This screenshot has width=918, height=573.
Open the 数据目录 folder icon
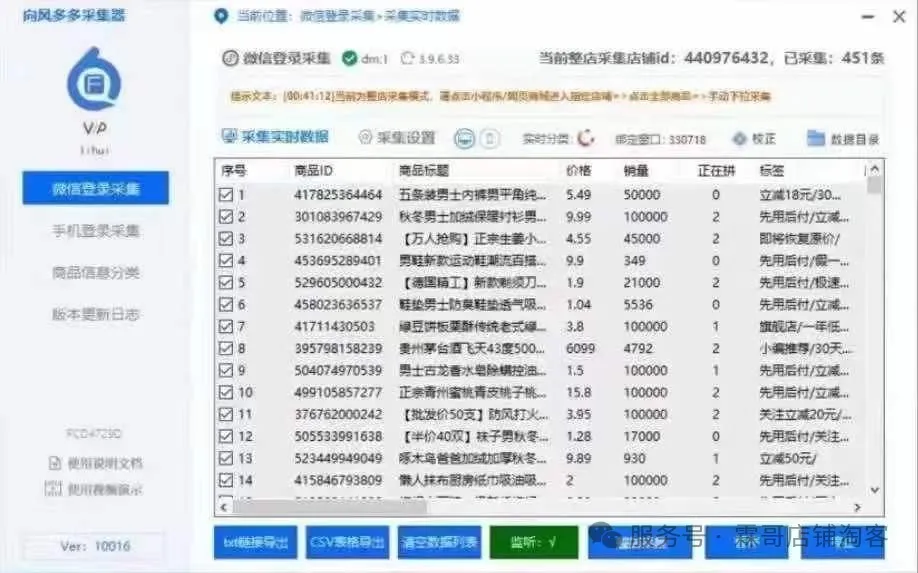816,138
